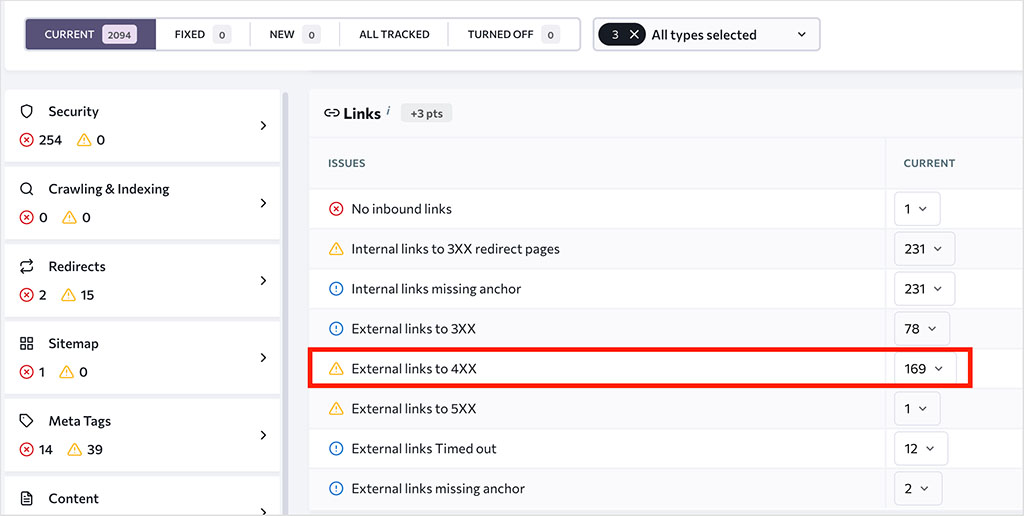Open External links to 3XX count dropdown

921,329
